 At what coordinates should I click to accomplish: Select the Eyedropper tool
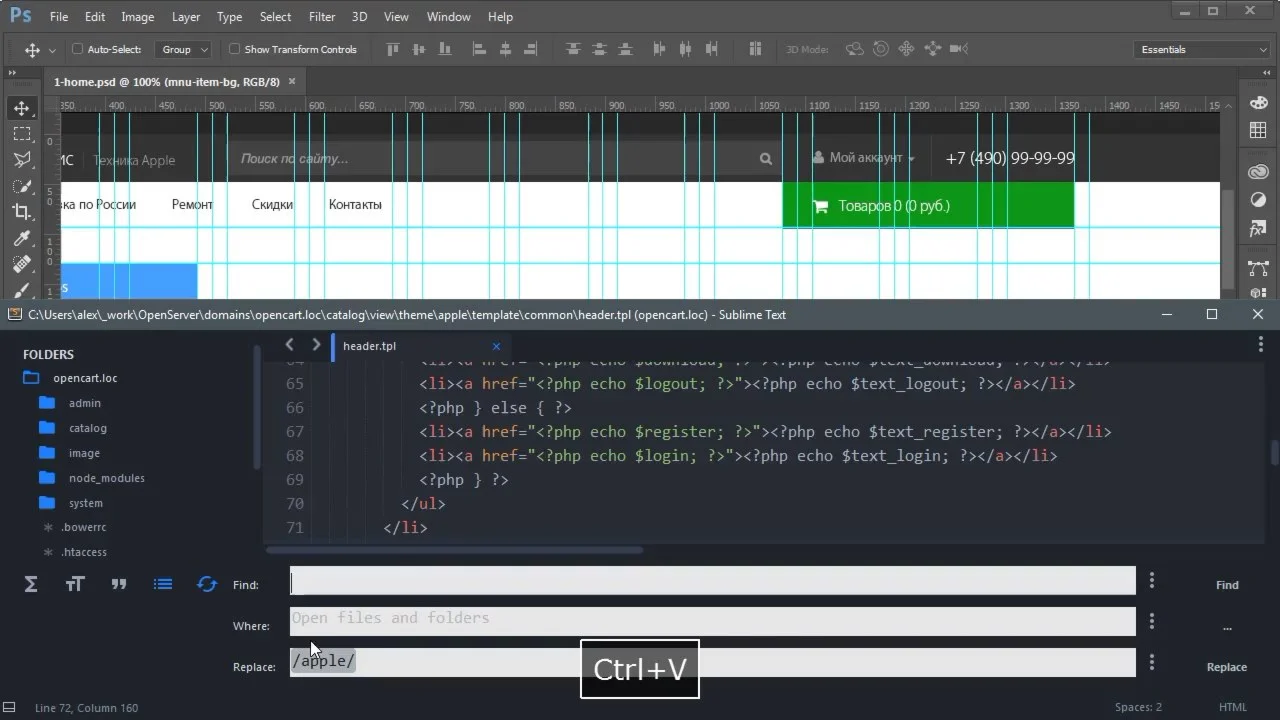(21, 238)
